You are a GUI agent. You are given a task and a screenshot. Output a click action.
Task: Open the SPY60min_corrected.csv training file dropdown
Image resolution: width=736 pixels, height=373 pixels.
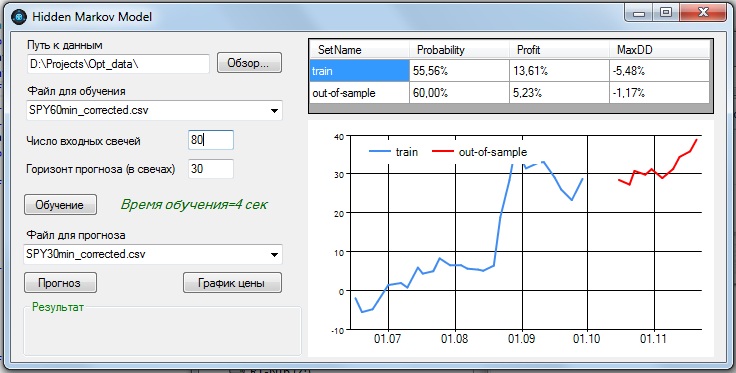tap(153, 111)
